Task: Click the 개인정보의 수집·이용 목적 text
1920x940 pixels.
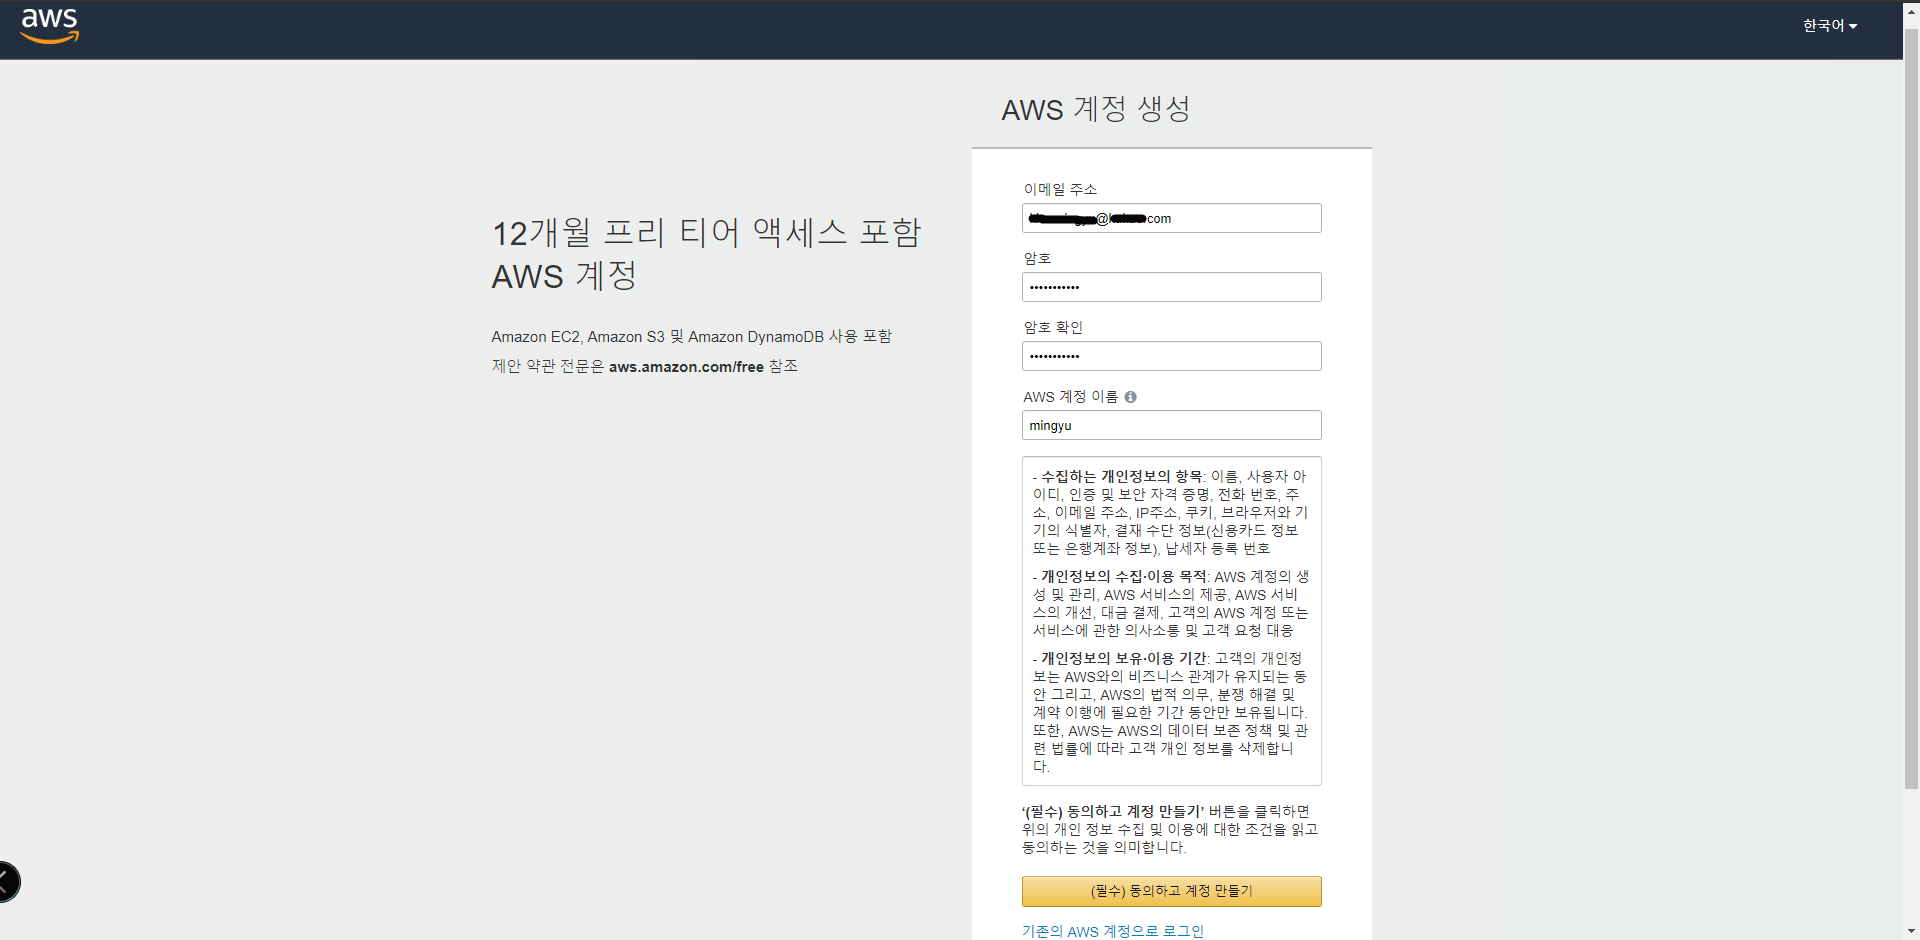Action: coord(1124,577)
